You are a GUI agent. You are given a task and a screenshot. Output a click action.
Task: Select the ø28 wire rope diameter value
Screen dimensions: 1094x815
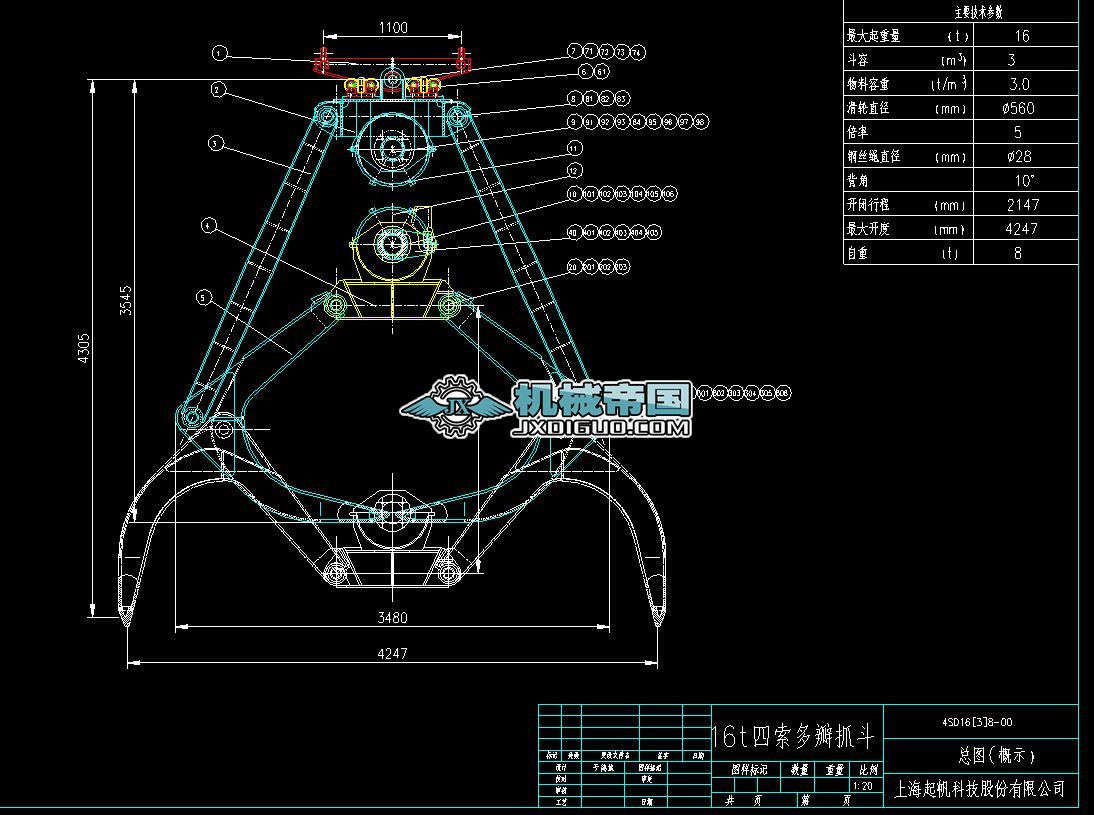coord(1021,156)
